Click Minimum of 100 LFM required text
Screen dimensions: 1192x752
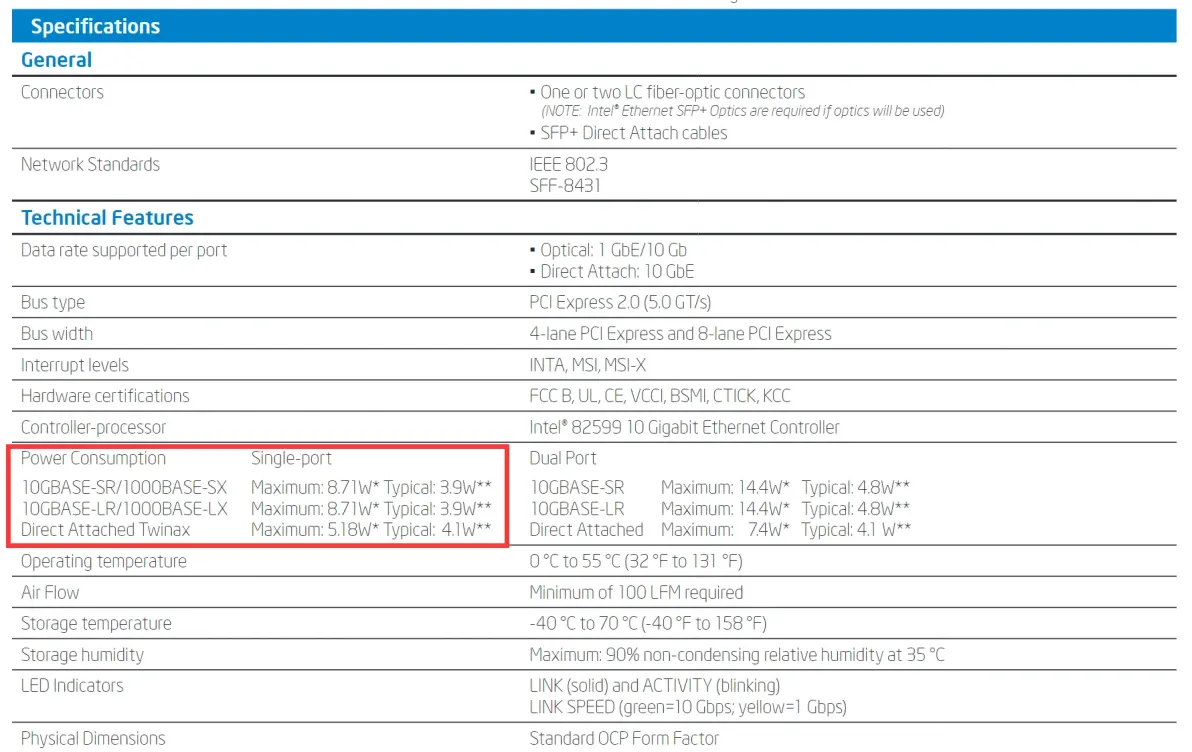point(636,592)
